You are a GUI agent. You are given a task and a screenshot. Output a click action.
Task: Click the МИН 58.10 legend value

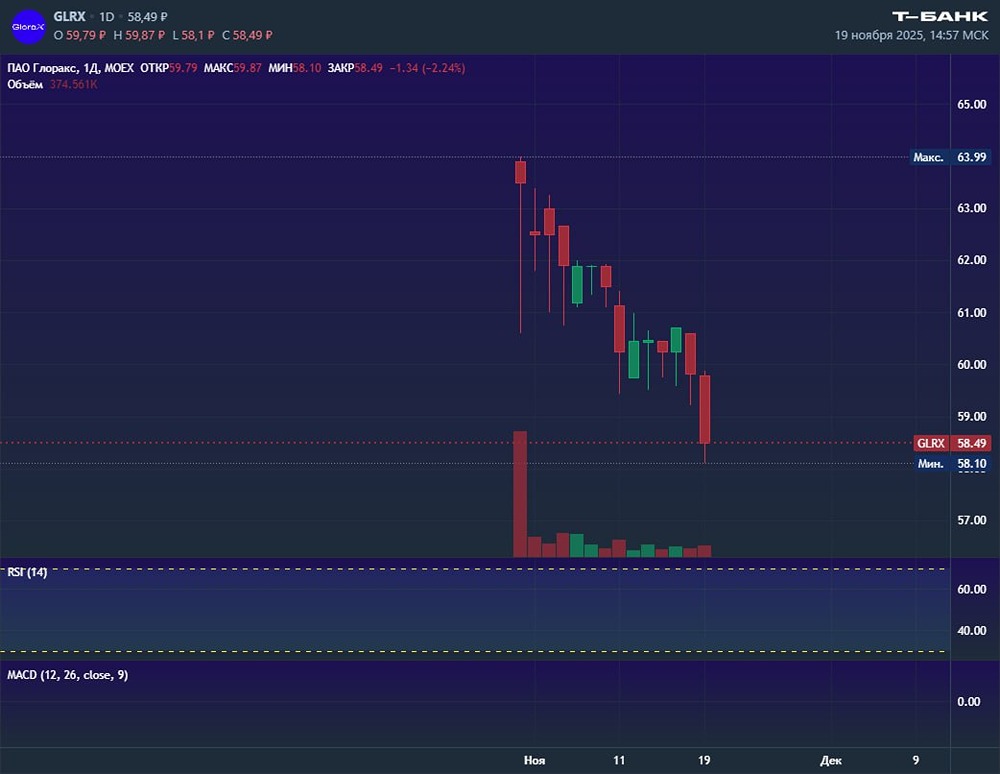tap(295, 68)
